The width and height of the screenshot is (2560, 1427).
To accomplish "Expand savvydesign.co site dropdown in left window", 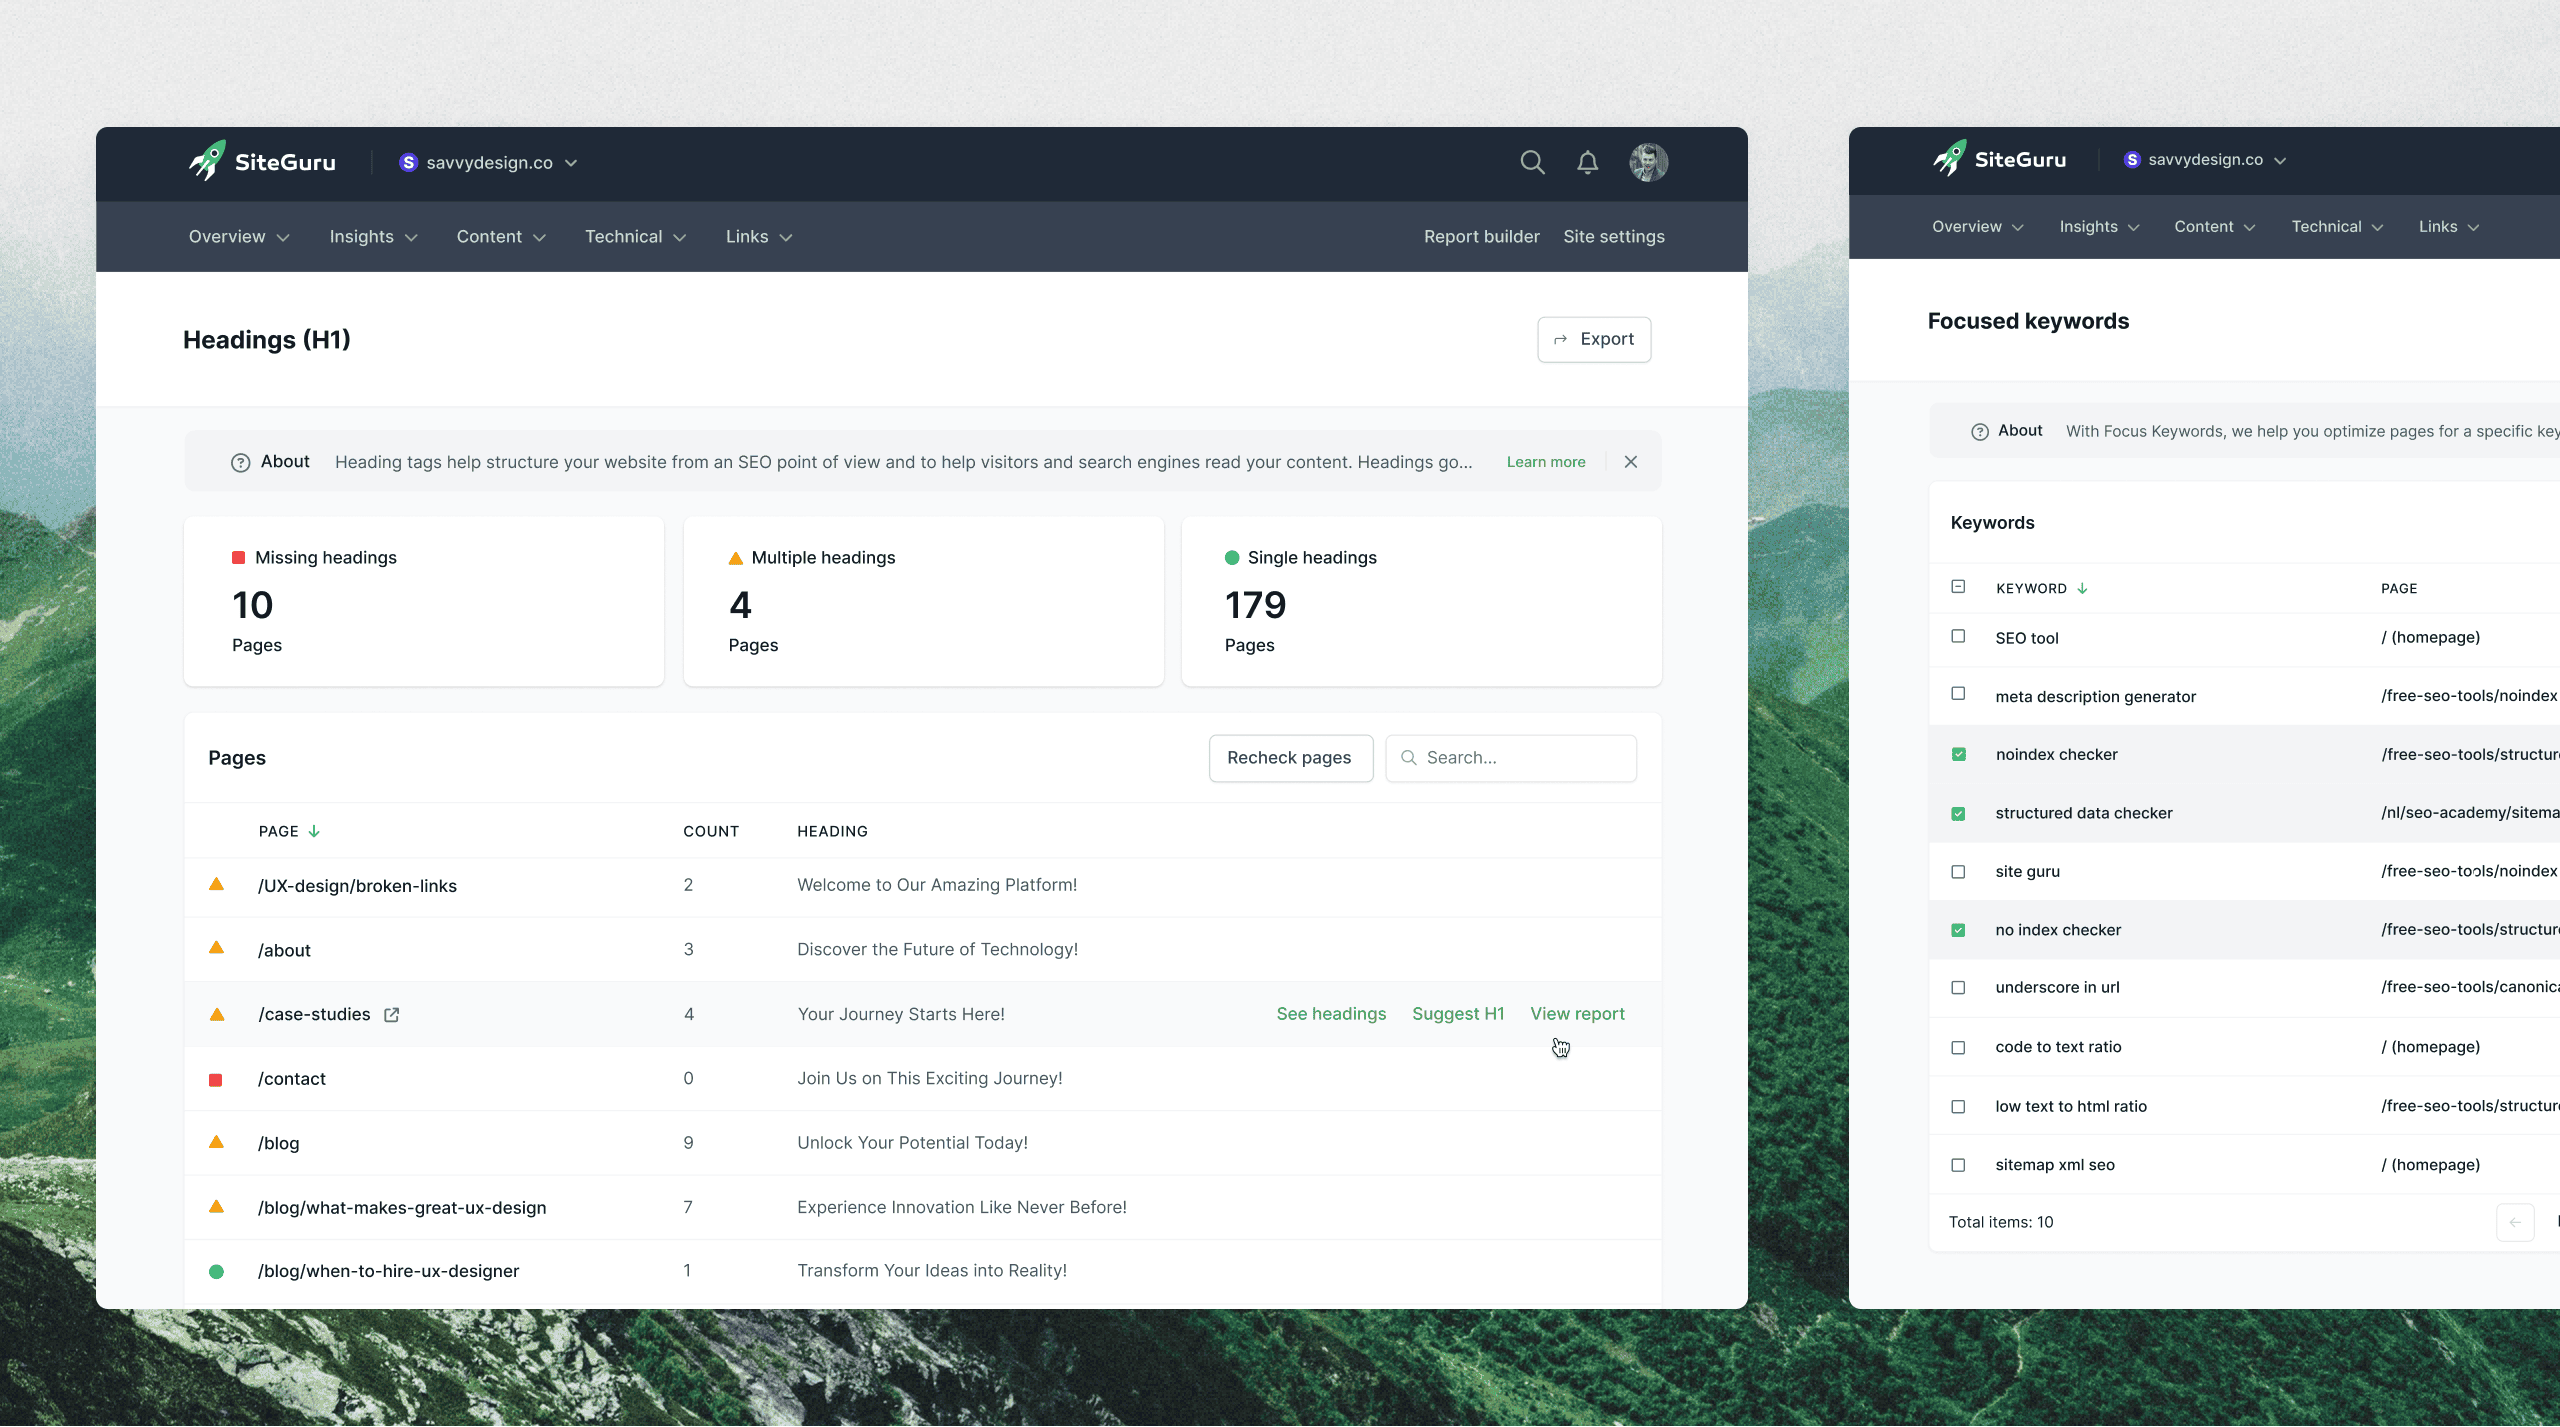I will pyautogui.click(x=489, y=163).
